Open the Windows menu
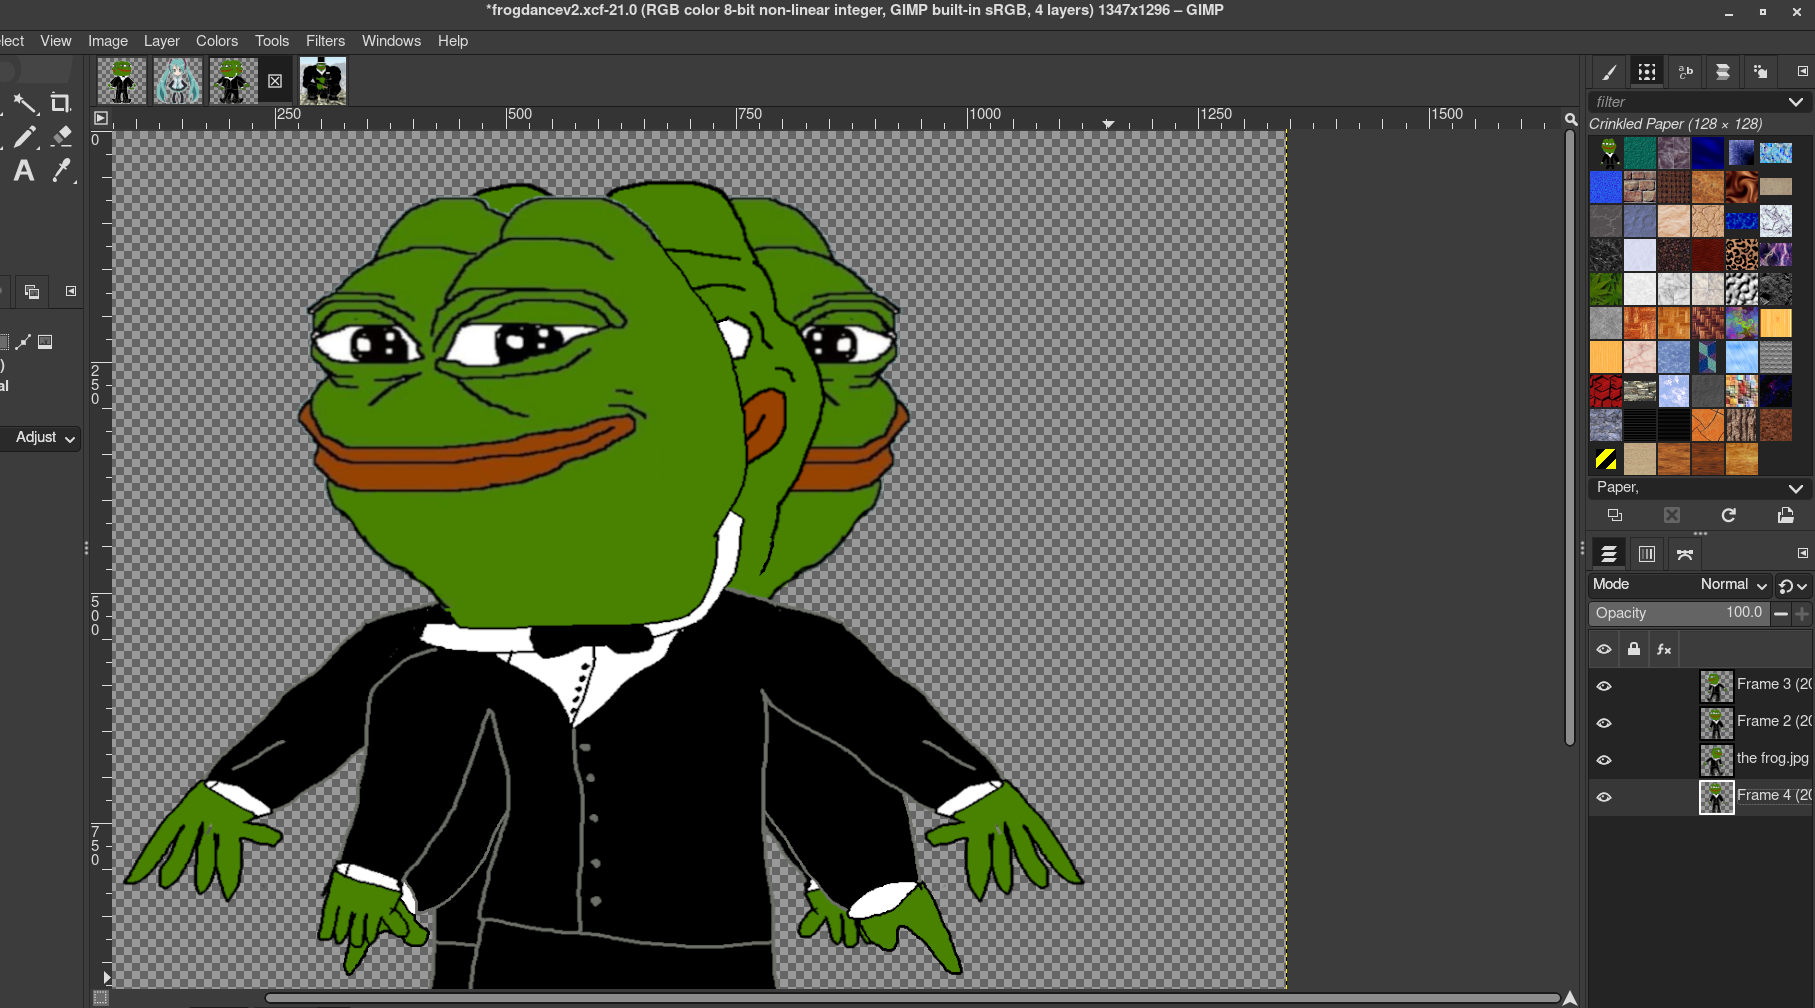 pyautogui.click(x=391, y=41)
